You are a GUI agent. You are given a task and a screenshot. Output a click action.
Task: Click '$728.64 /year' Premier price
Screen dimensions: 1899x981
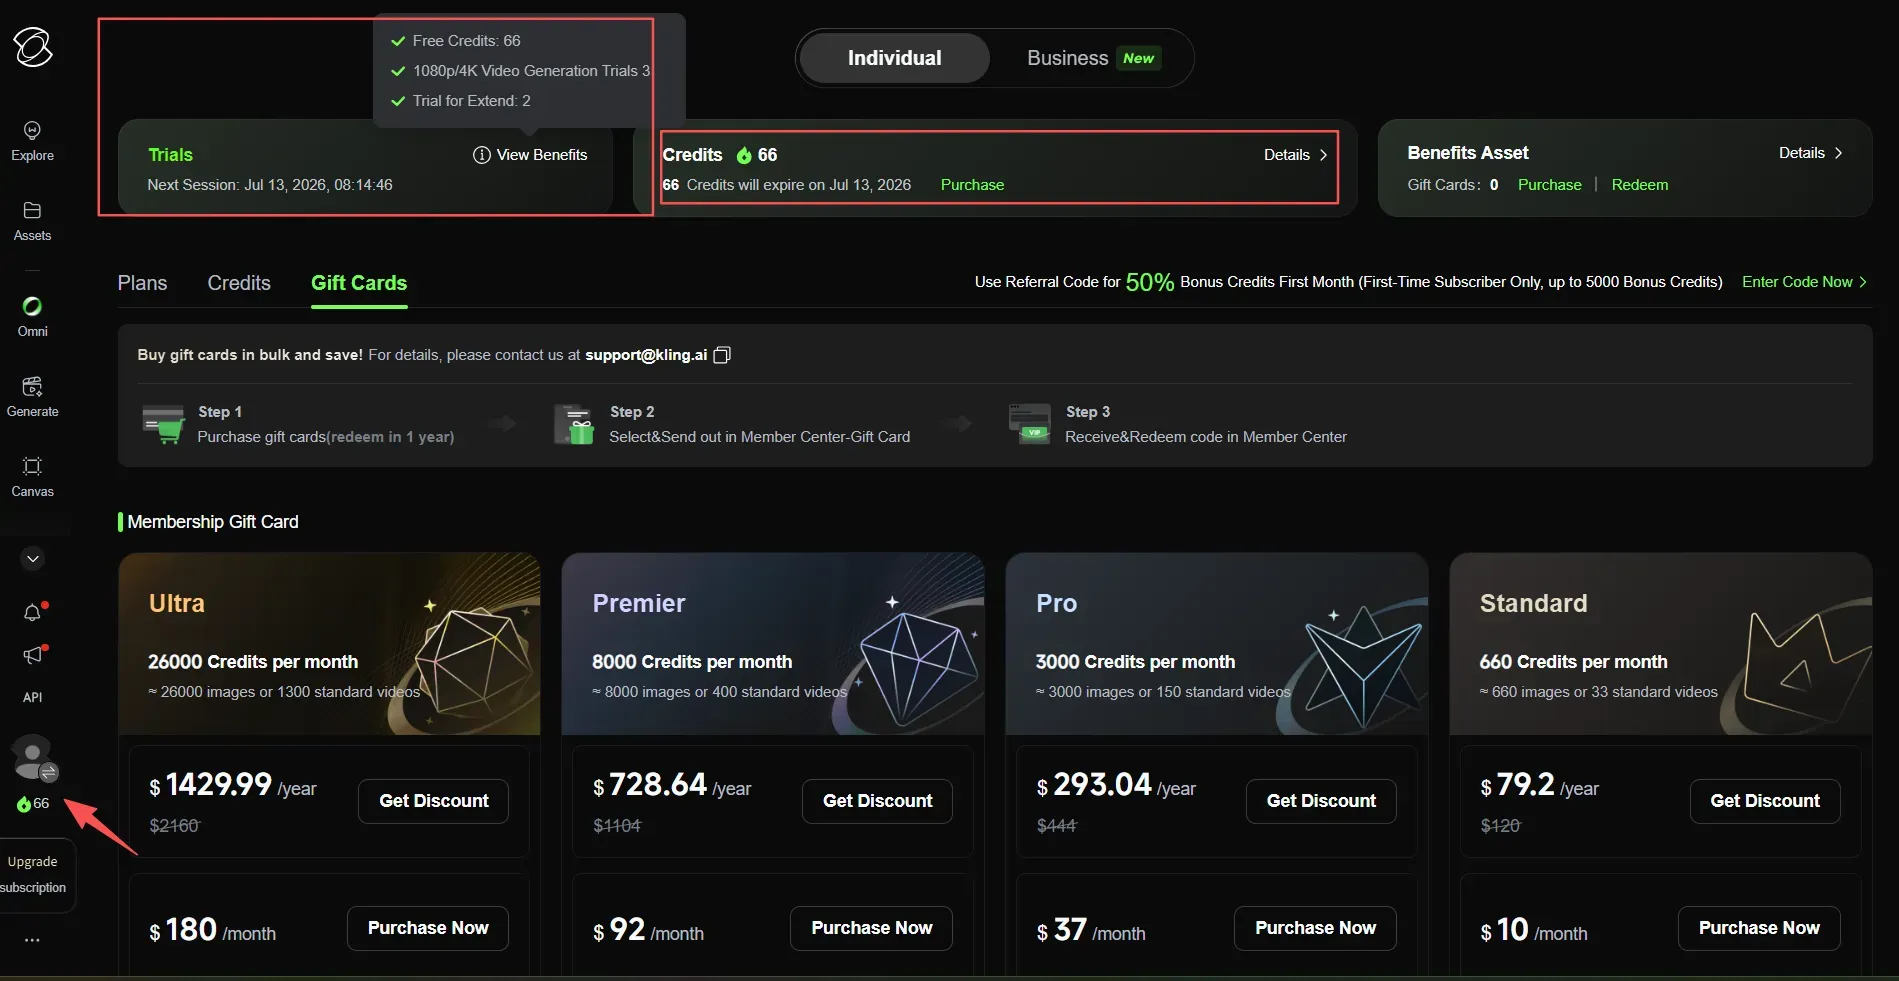(x=672, y=786)
